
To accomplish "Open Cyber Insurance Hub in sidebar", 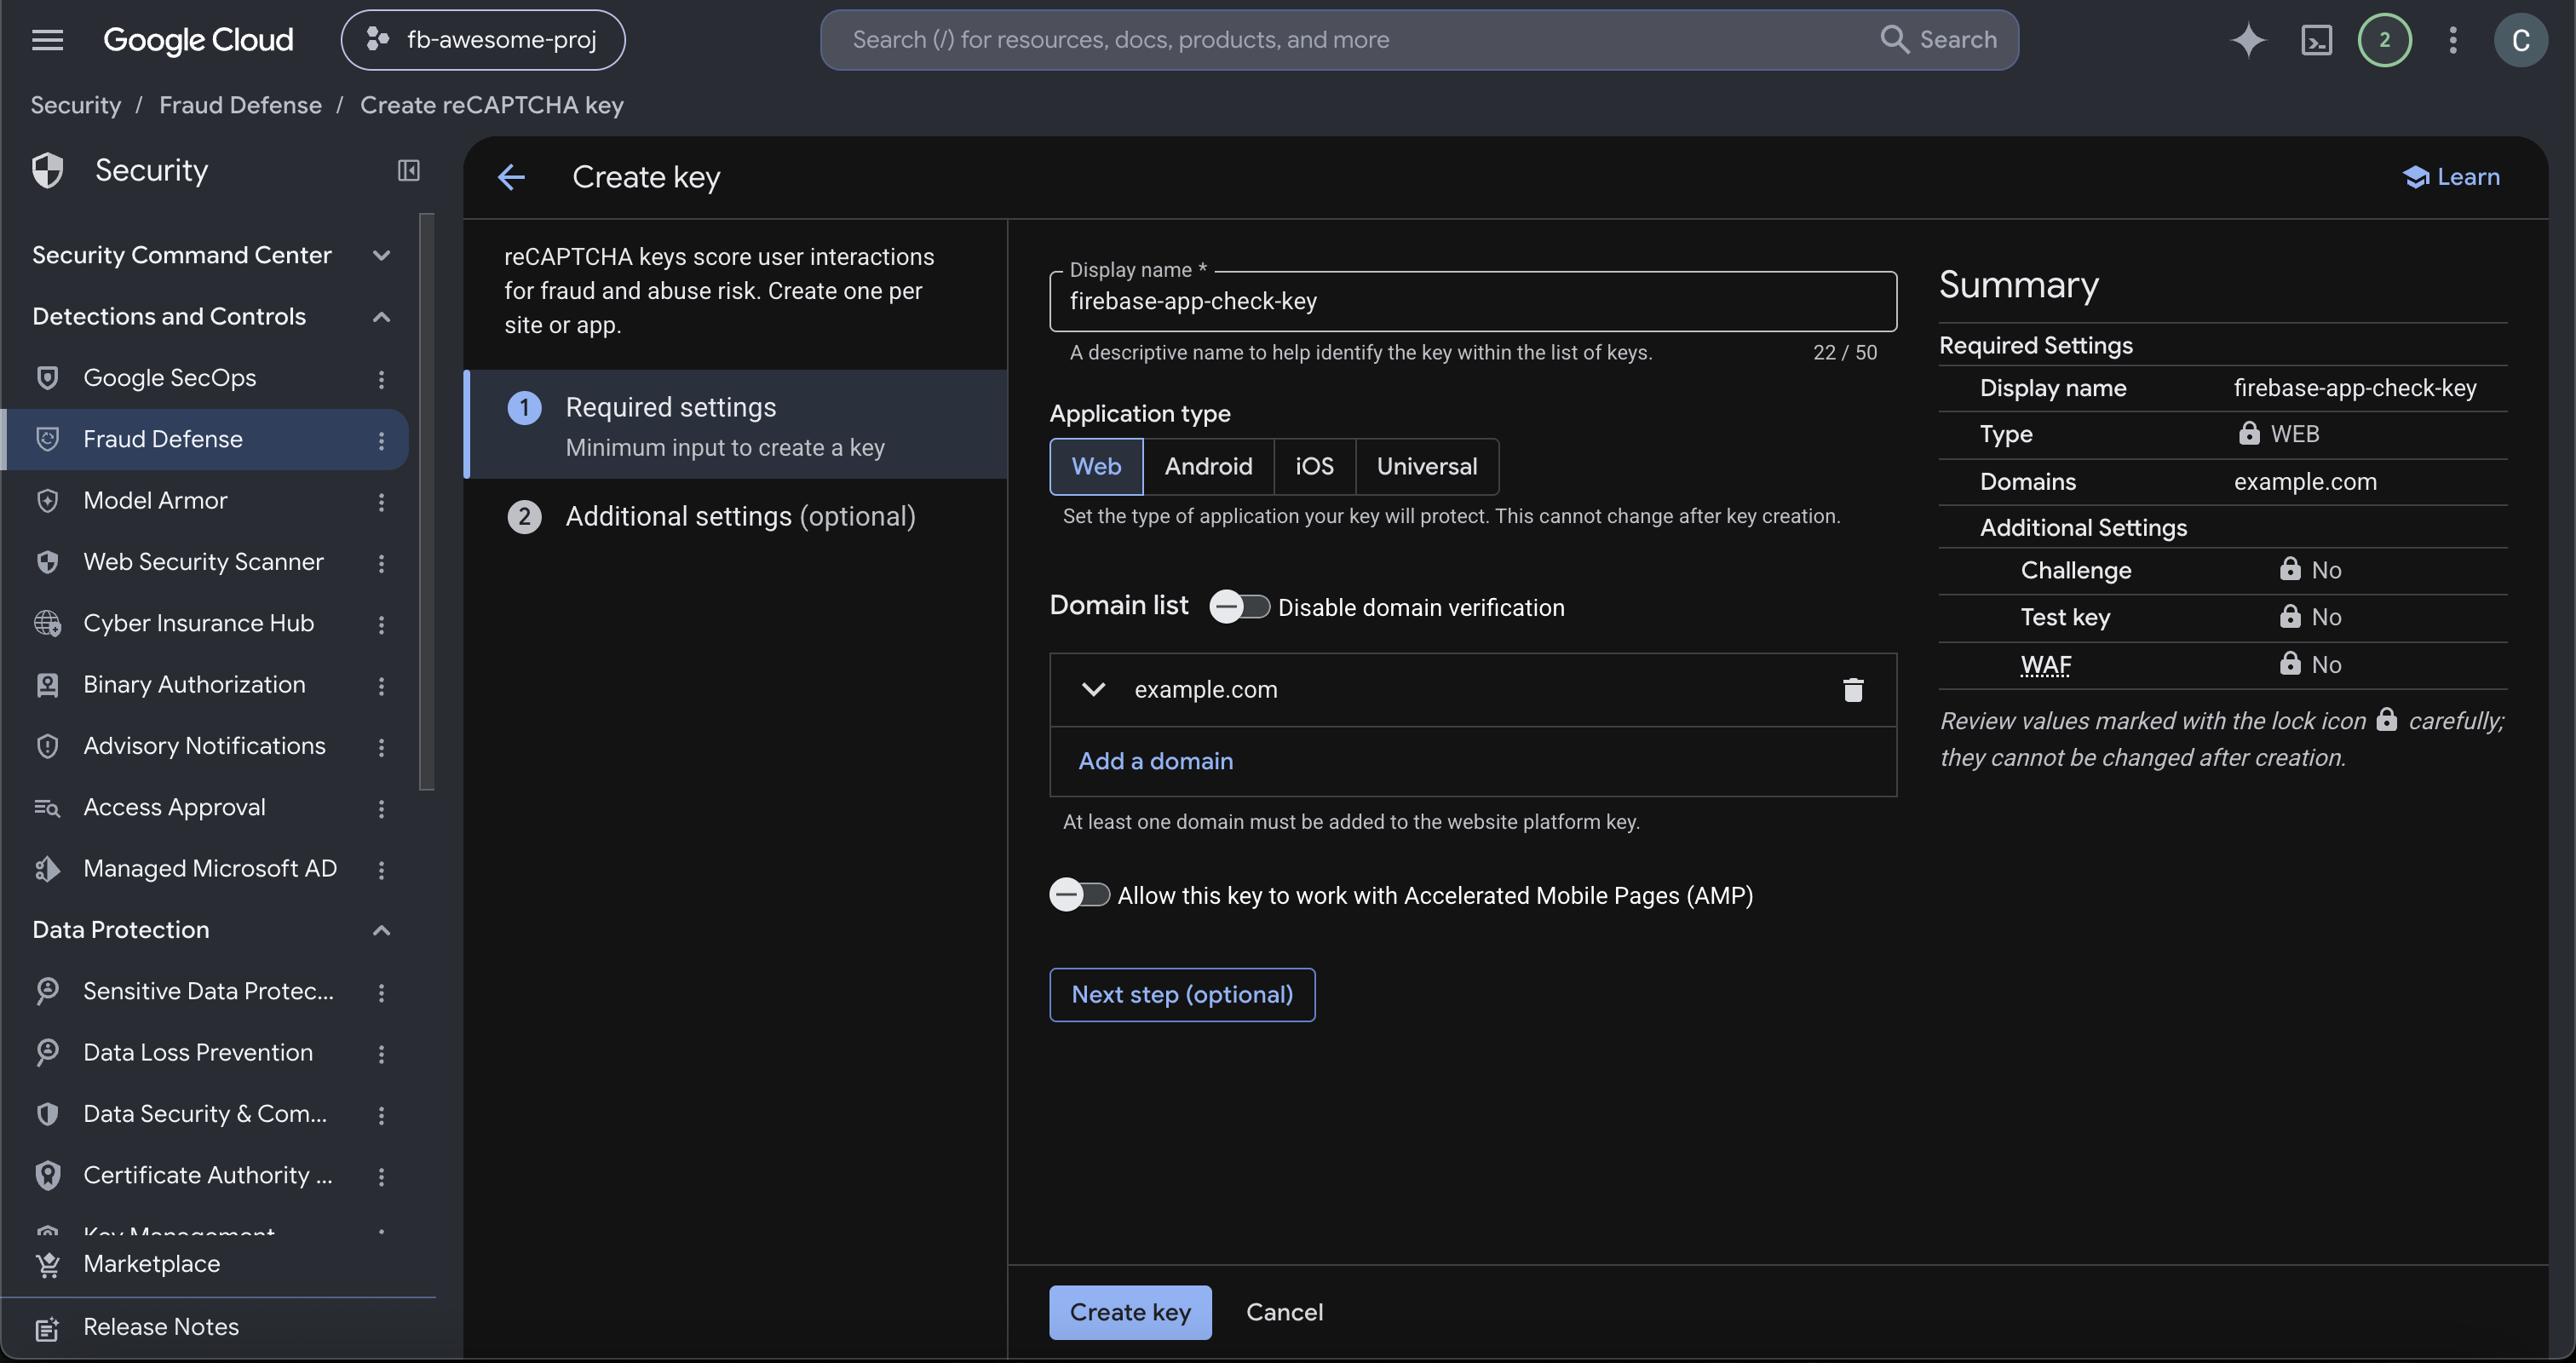I will tap(198, 624).
